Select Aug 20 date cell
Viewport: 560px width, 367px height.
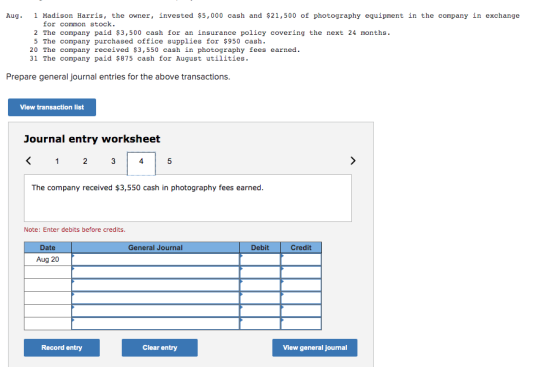[x=48, y=260]
